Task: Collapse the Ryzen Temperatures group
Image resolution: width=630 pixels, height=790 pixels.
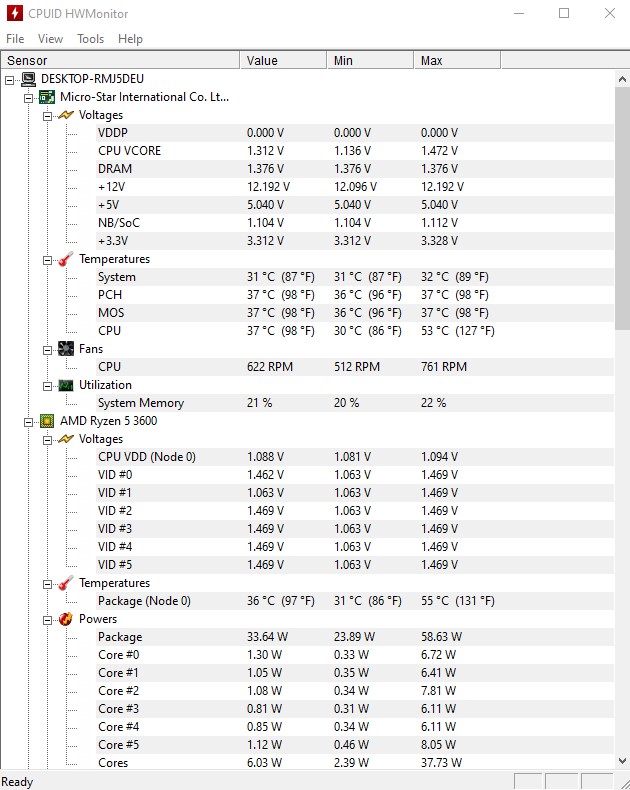Action: pyautogui.click(x=47, y=584)
